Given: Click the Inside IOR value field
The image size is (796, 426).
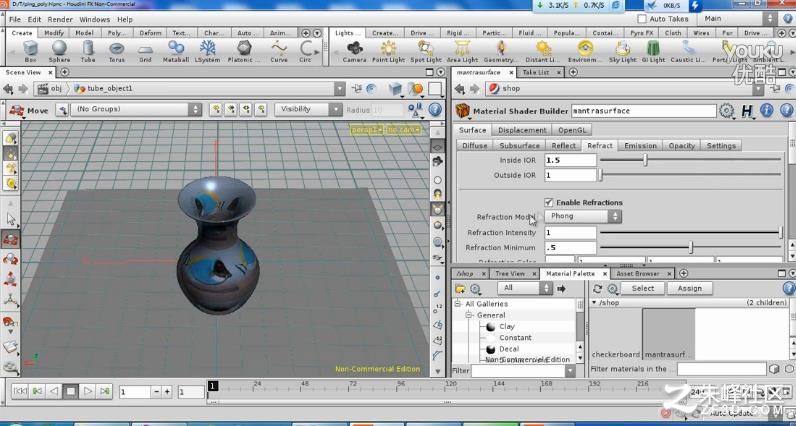Looking at the screenshot, I should point(570,160).
